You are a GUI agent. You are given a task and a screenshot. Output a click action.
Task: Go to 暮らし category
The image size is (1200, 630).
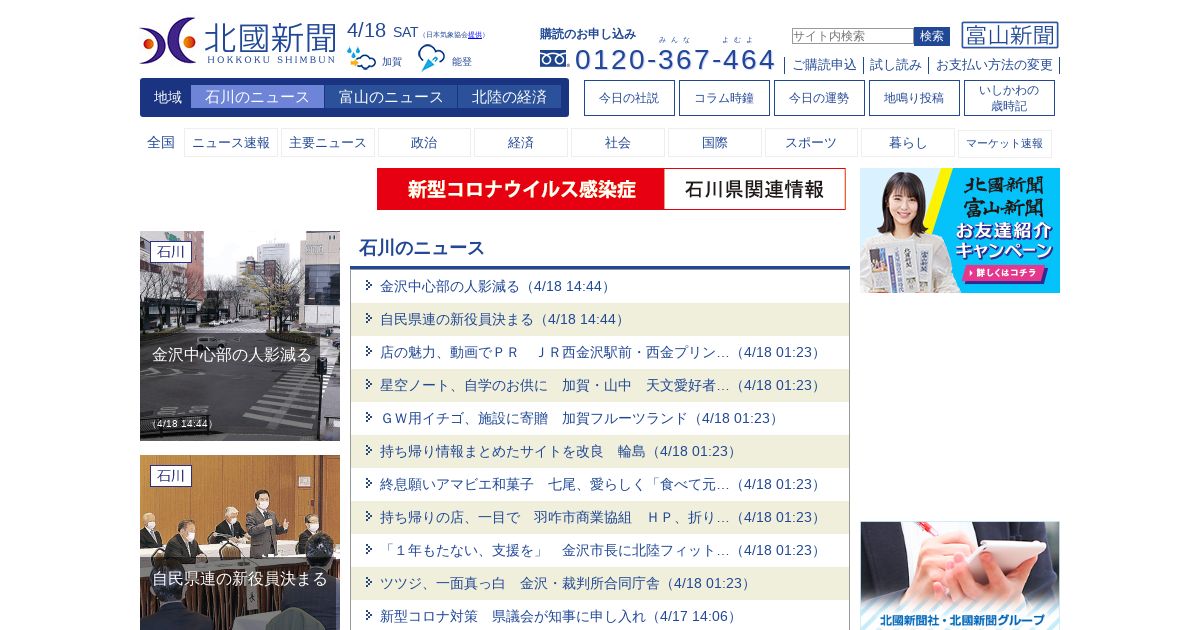click(x=908, y=143)
